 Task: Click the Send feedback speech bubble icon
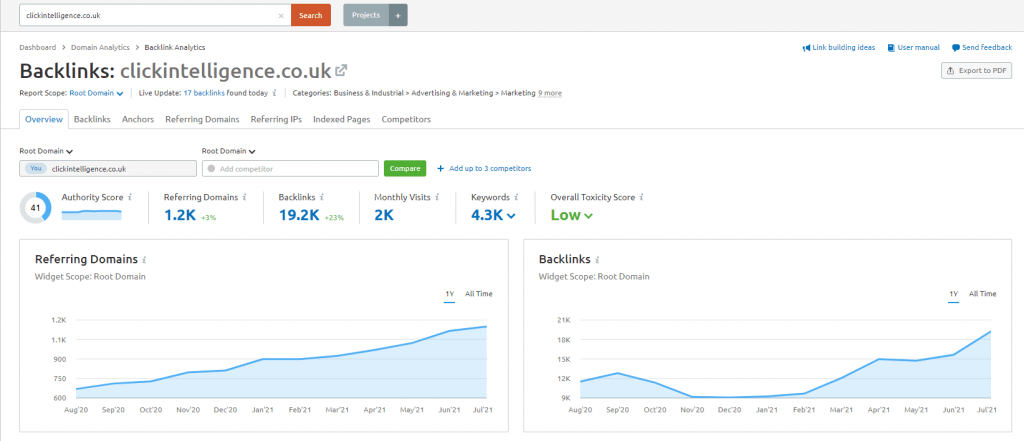click(956, 48)
